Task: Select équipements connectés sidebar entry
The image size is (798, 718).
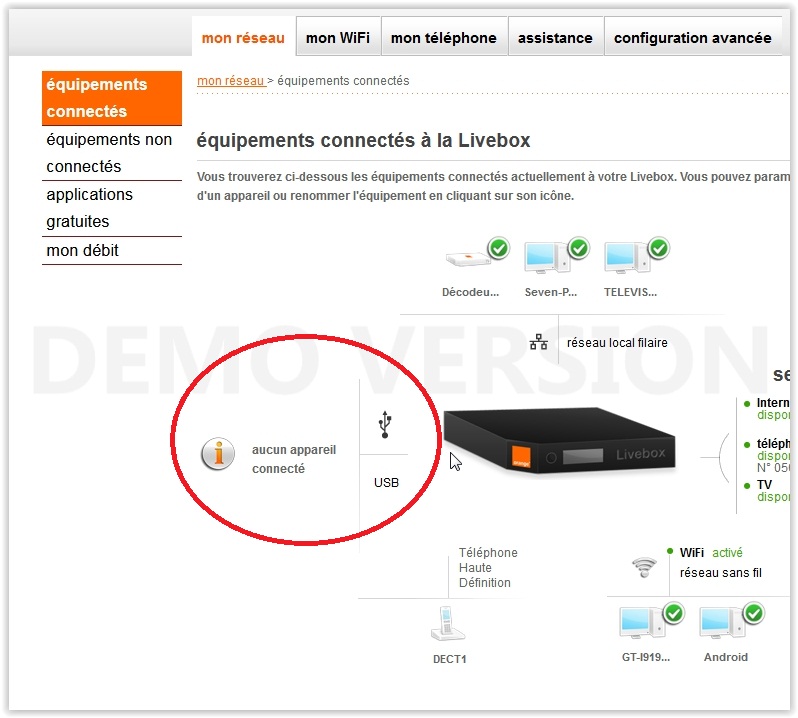Action: pyautogui.click(x=111, y=98)
